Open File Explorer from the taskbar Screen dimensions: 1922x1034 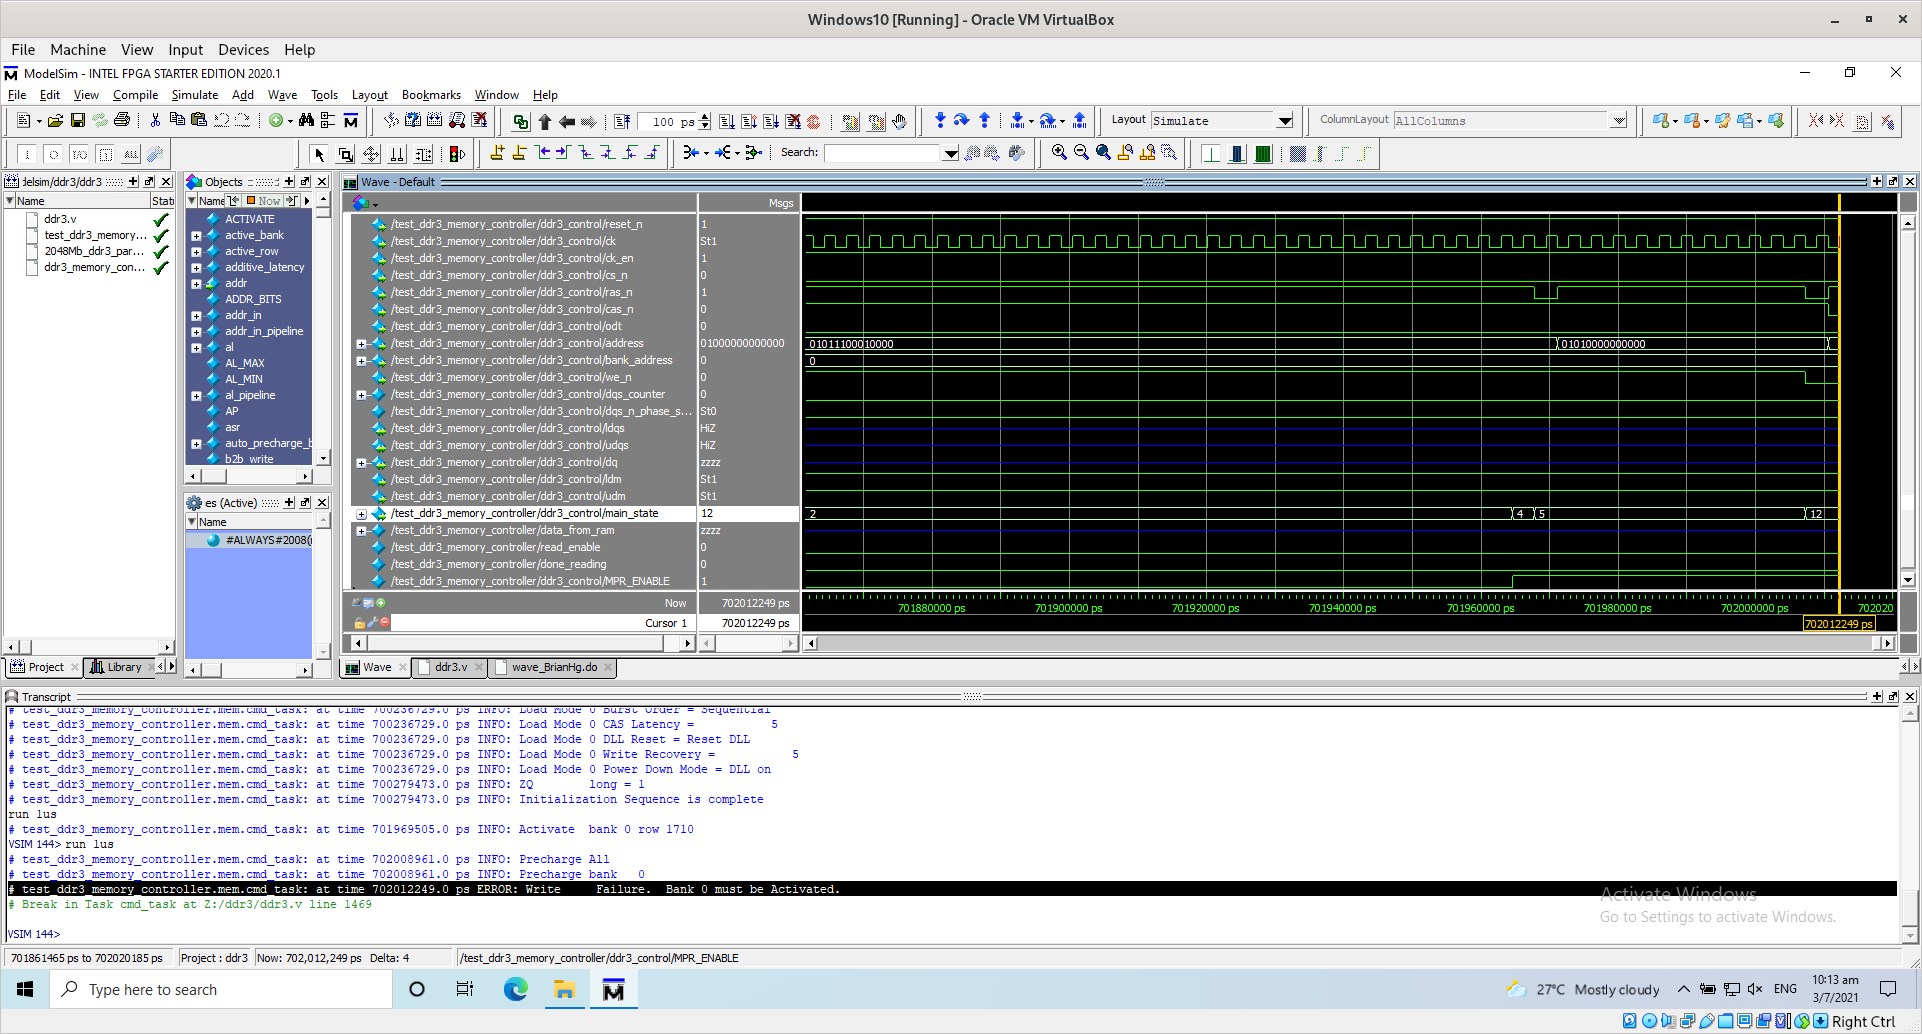coord(564,990)
